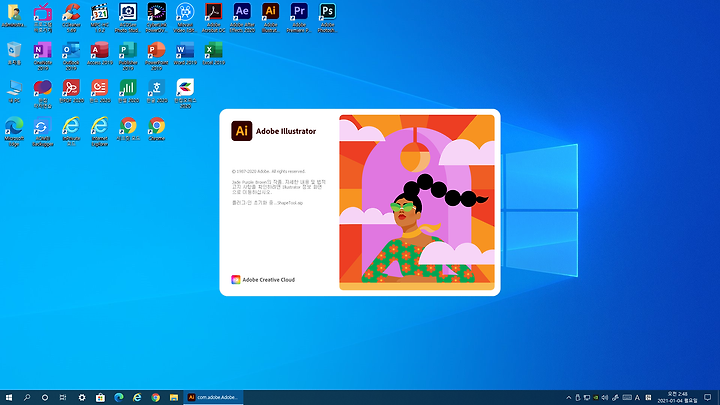Viewport: 720px width, 405px height.
Task: Open the Action Center notifications icon
Action: pyautogui.click(x=708, y=398)
